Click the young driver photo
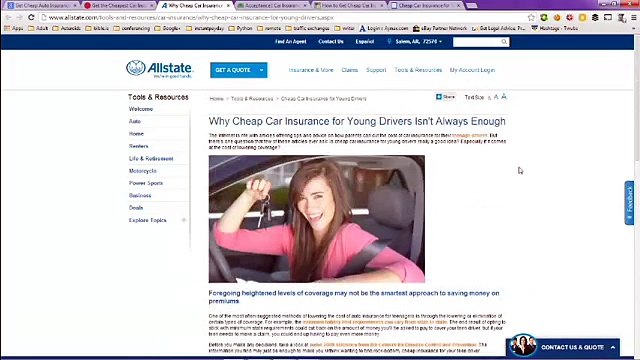 pyautogui.click(x=317, y=219)
